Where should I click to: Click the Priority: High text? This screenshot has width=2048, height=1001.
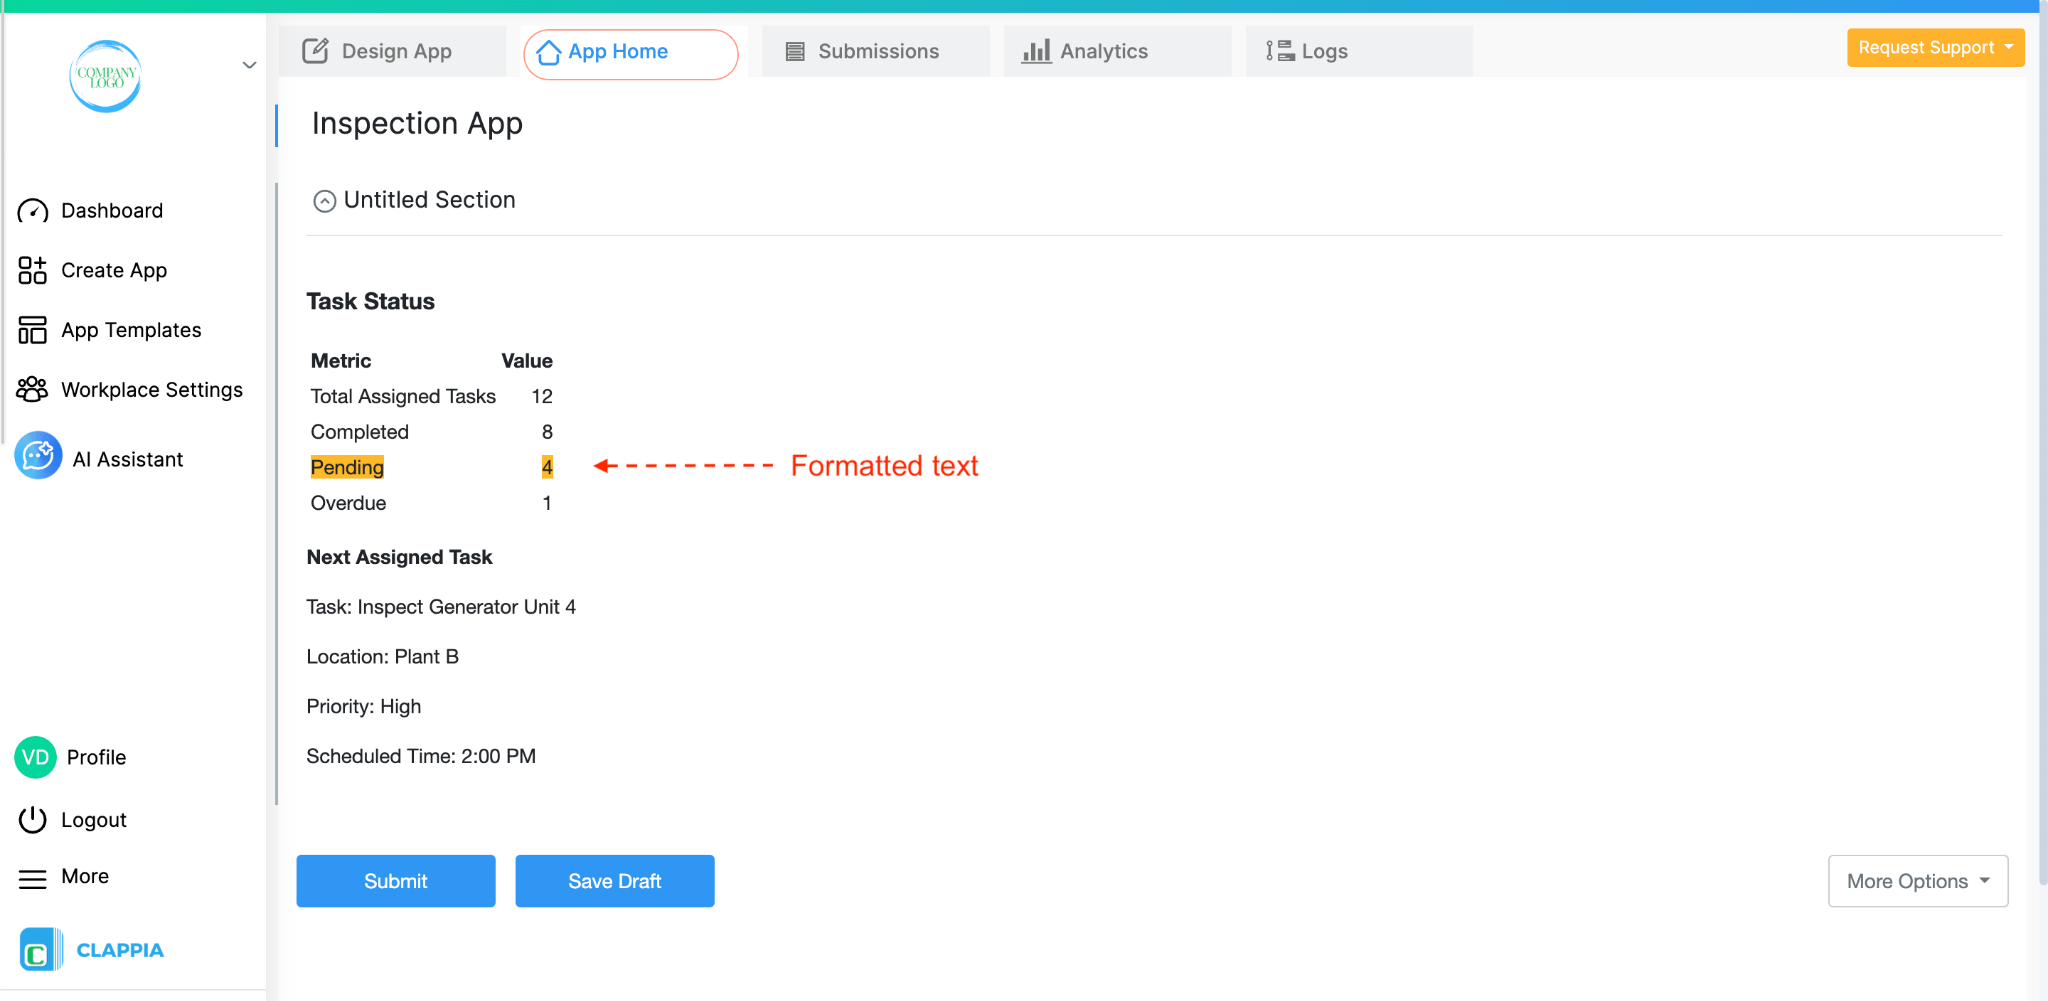click(363, 707)
